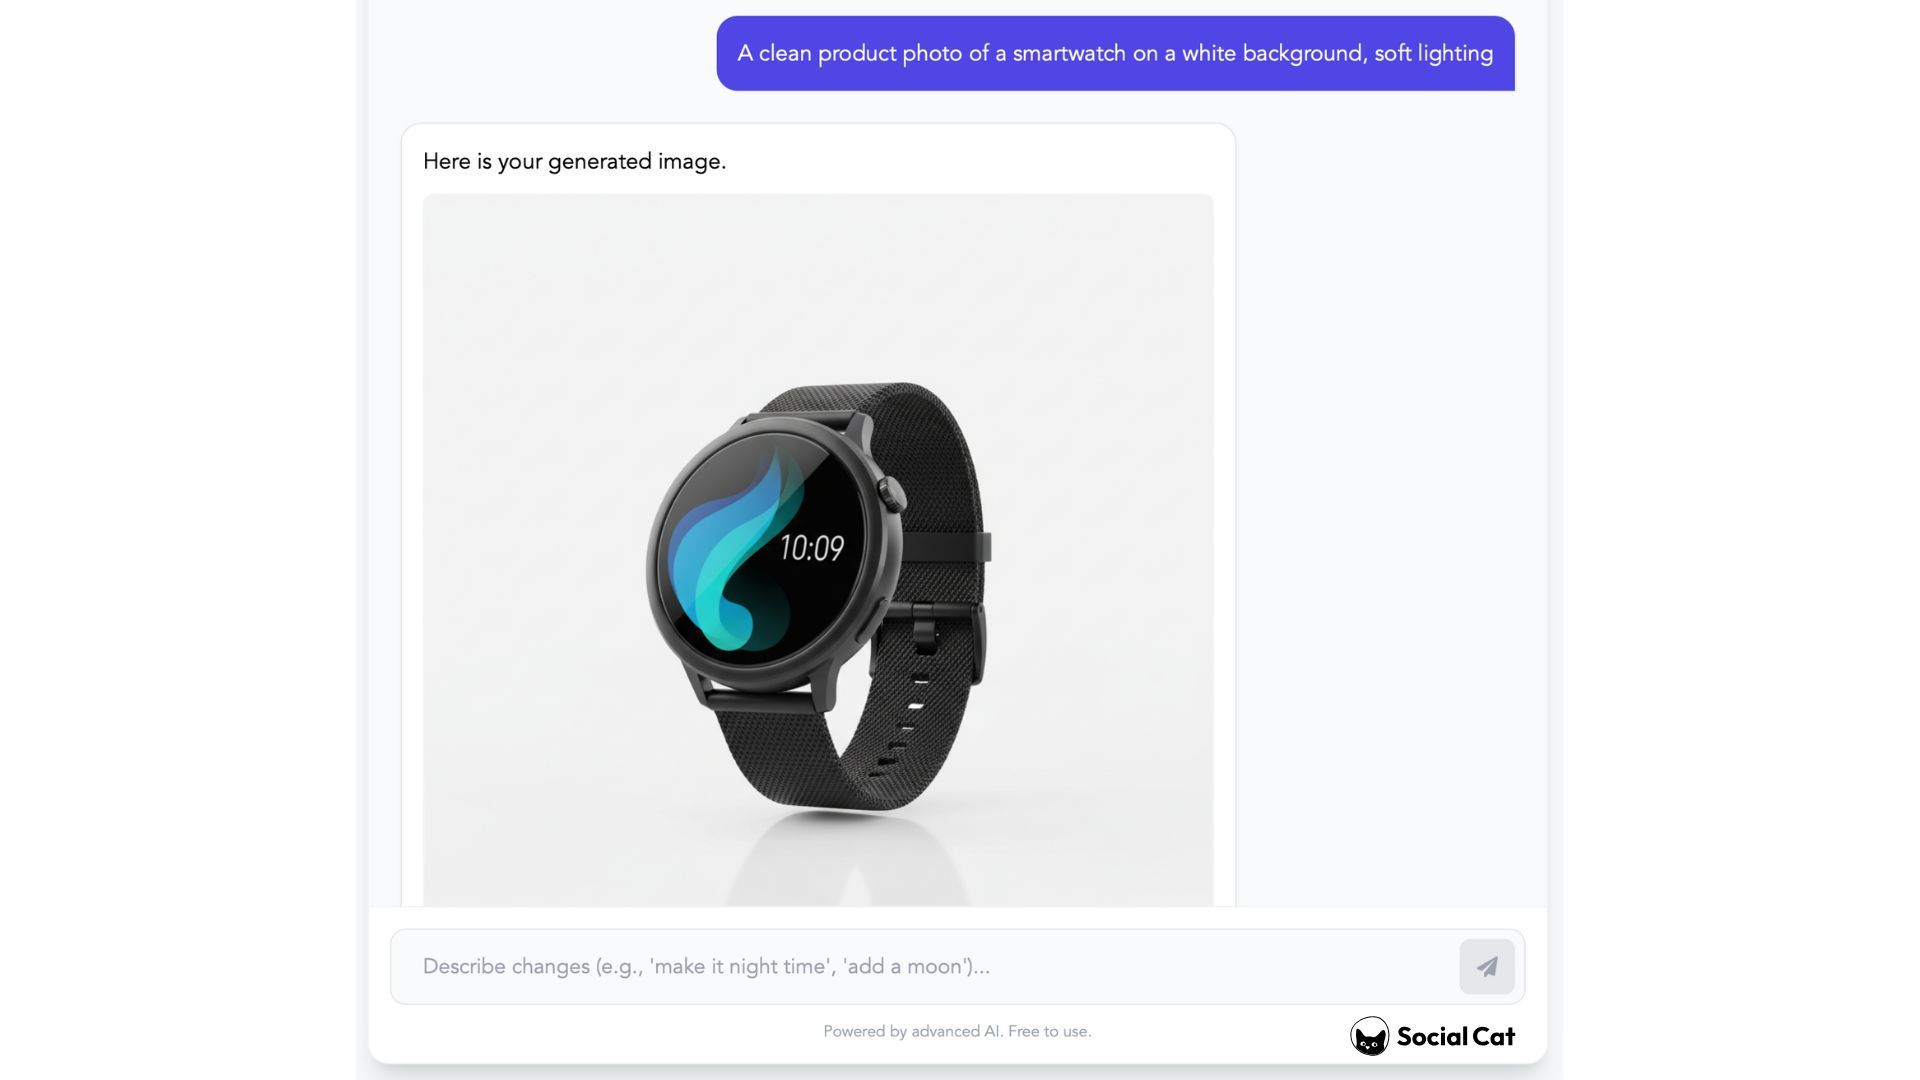The width and height of the screenshot is (1920, 1080).
Task: Click the words 'soft lighting' in the prompt
Action: point(1433,53)
